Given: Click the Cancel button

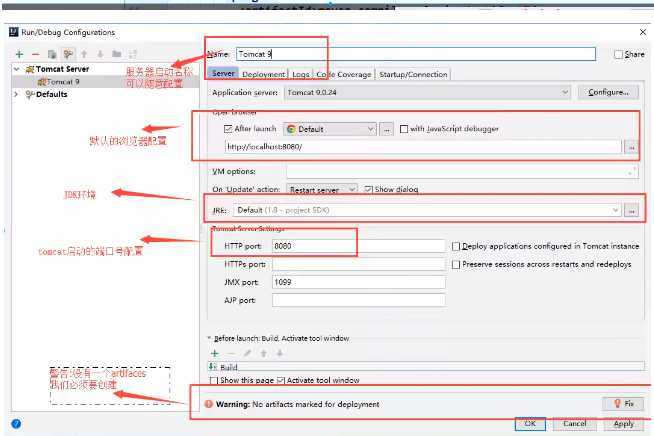Looking at the screenshot, I should click(575, 423).
